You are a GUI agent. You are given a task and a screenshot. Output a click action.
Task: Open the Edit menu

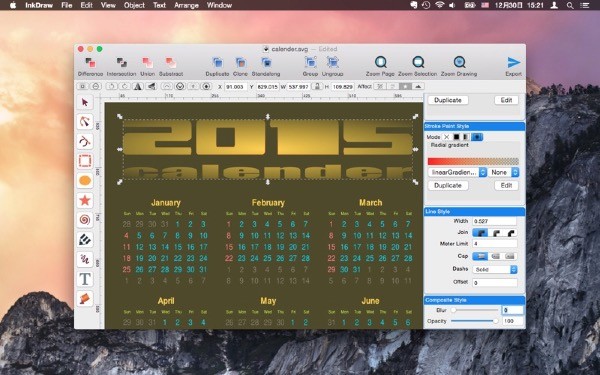point(86,5)
